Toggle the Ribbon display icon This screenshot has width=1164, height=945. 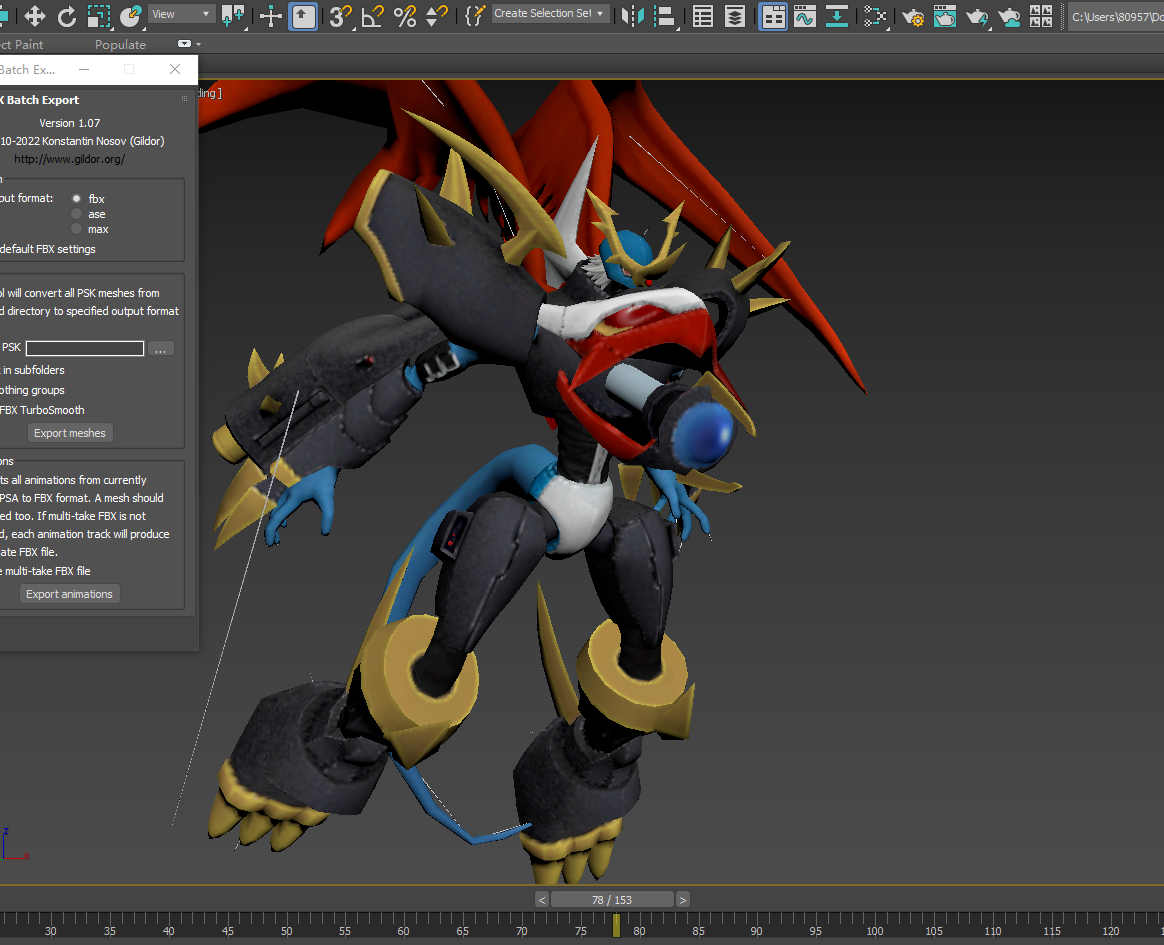point(773,16)
